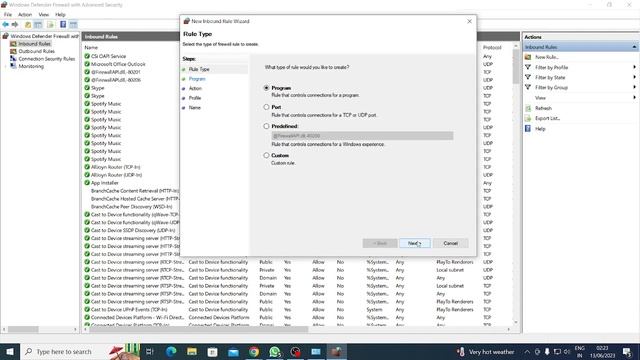Click the Help icon in Actions pane
The width and height of the screenshot is (640, 360).
(x=528, y=129)
